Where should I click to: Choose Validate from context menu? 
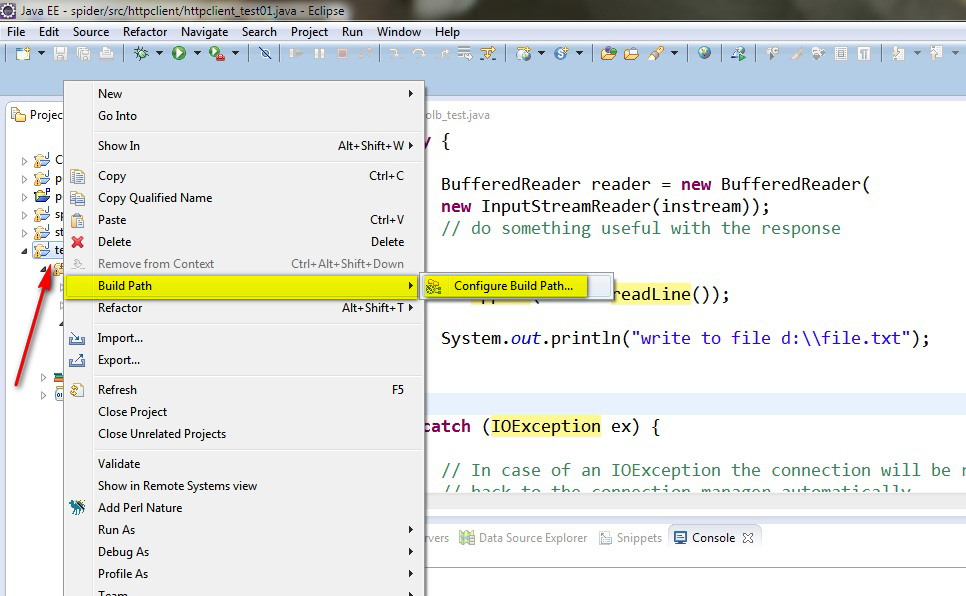(x=244, y=464)
